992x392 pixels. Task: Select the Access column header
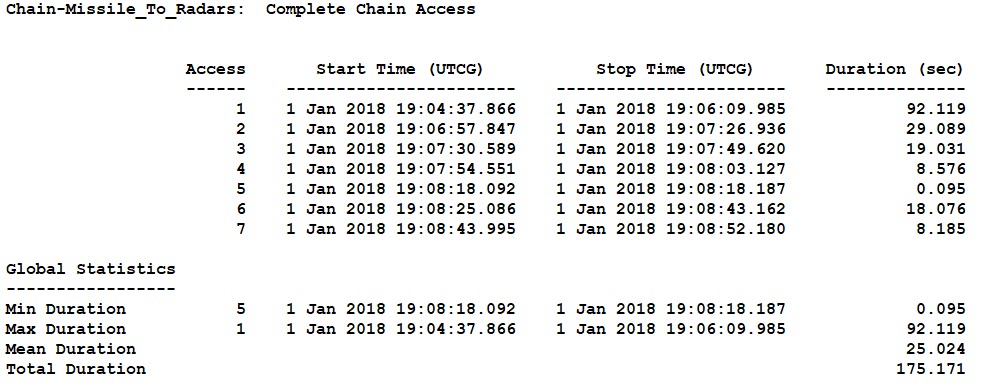point(216,69)
